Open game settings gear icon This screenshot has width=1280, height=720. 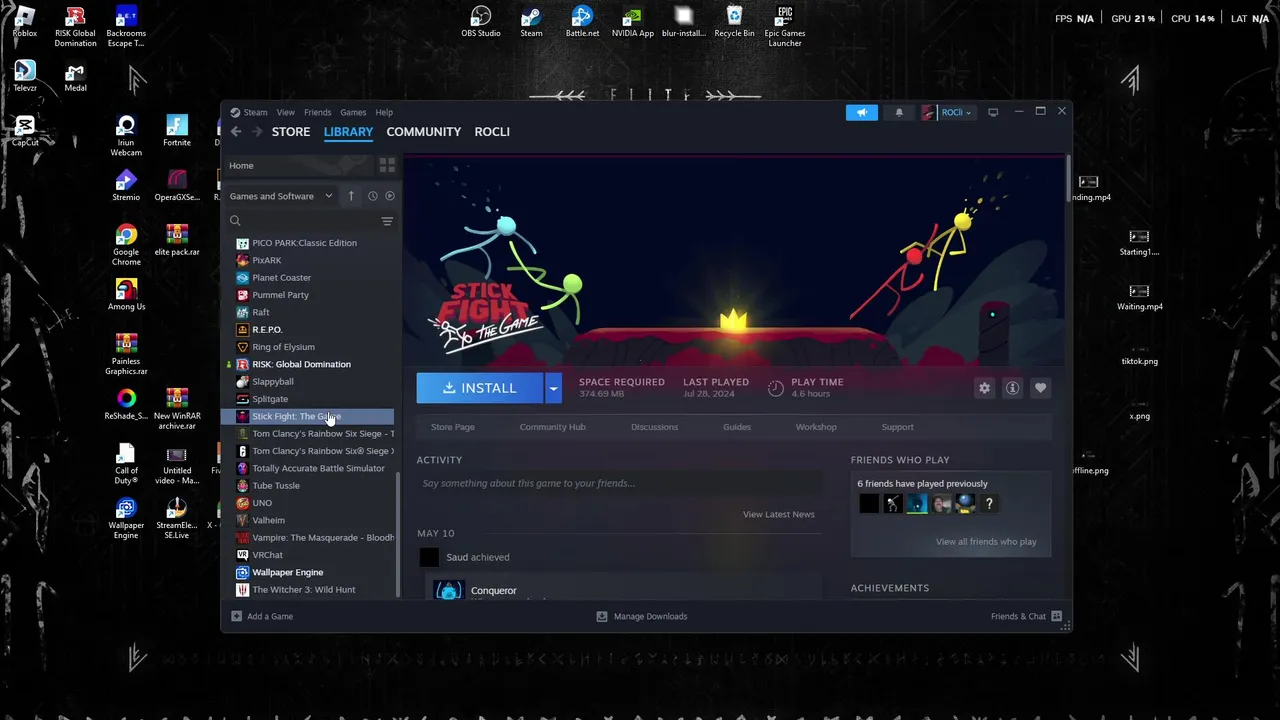pos(984,388)
